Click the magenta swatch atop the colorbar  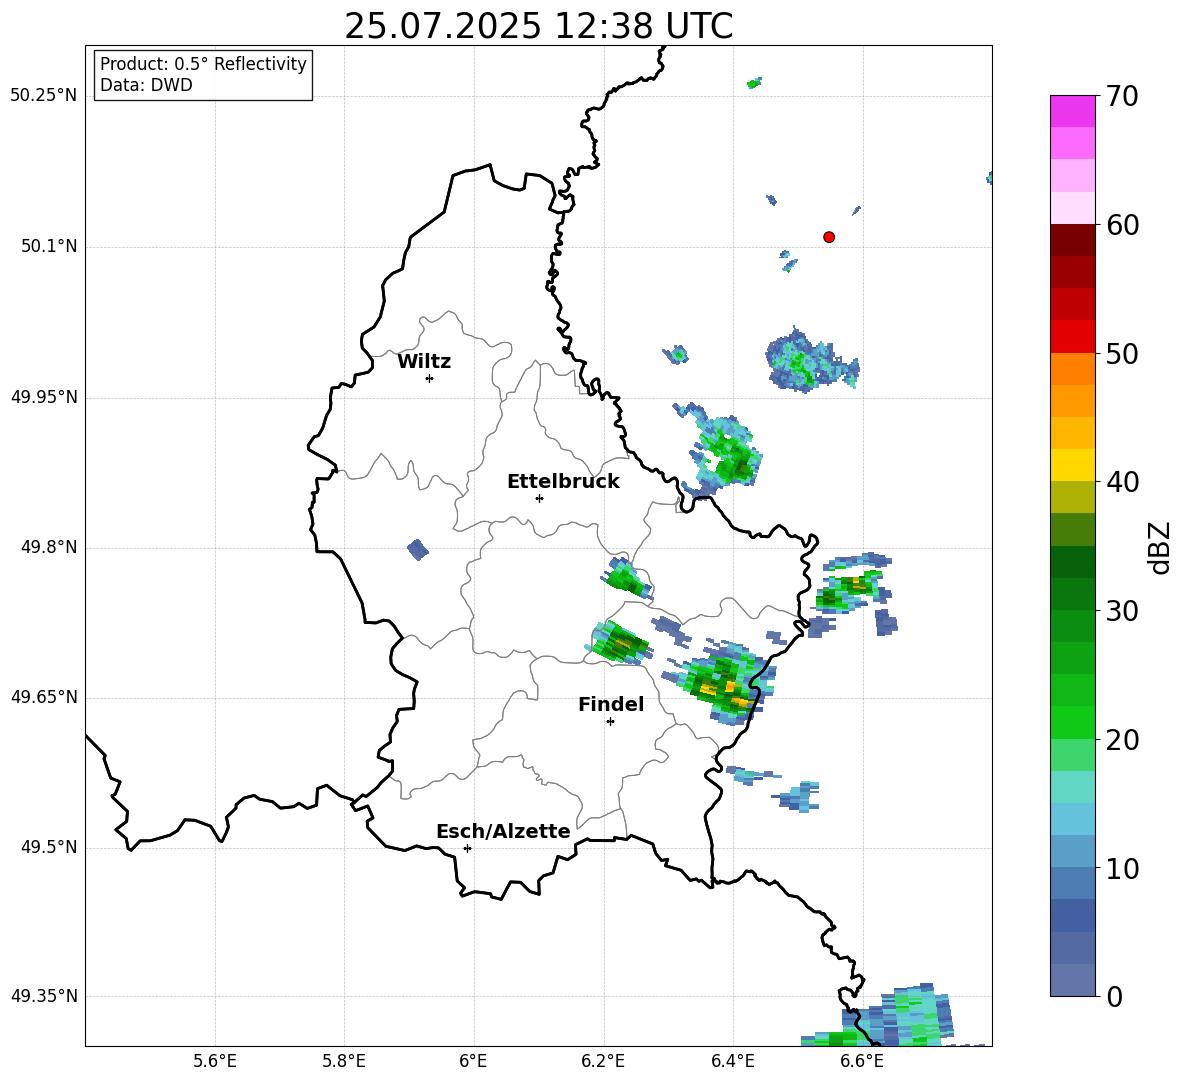pos(1072,111)
